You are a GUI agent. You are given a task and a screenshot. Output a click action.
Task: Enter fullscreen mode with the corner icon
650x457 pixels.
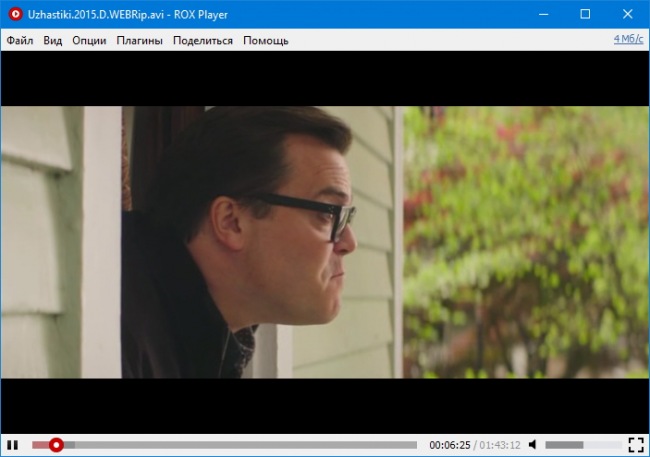(636, 445)
